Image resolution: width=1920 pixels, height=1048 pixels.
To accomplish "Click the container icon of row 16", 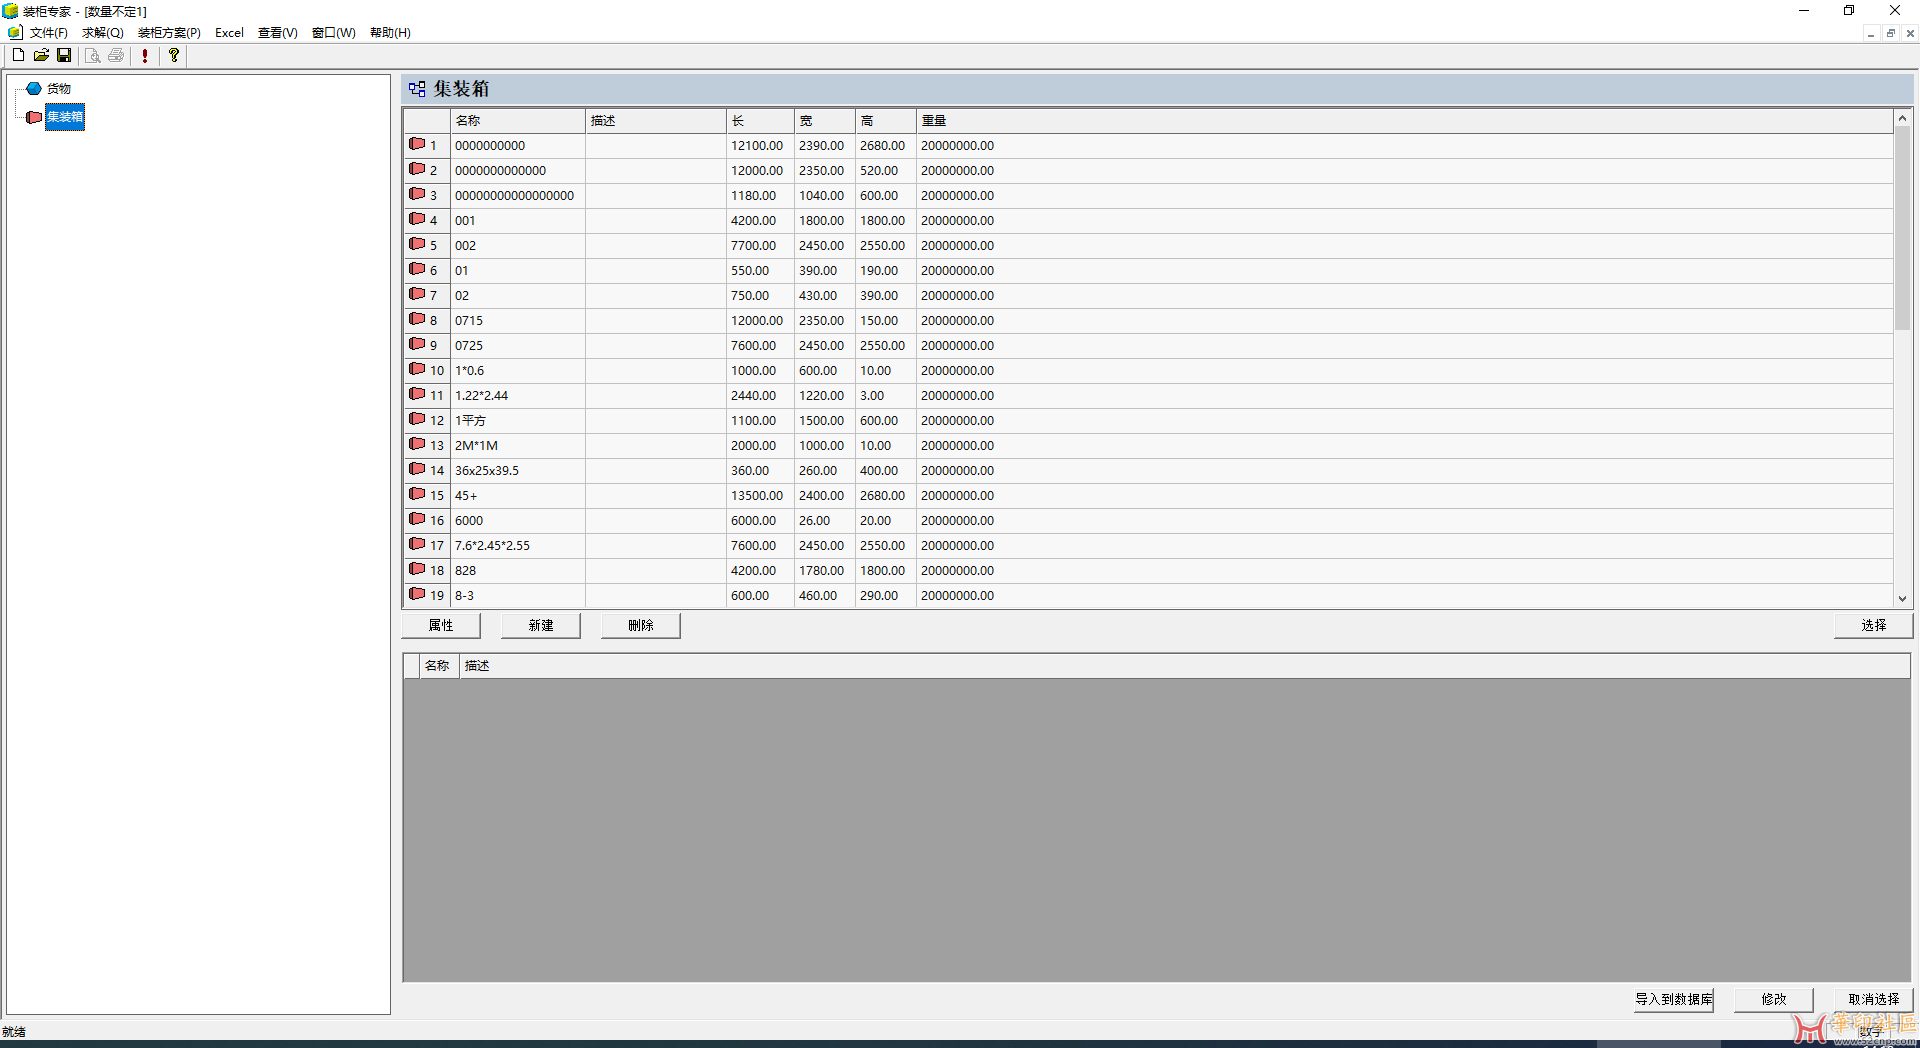I will pos(417,519).
